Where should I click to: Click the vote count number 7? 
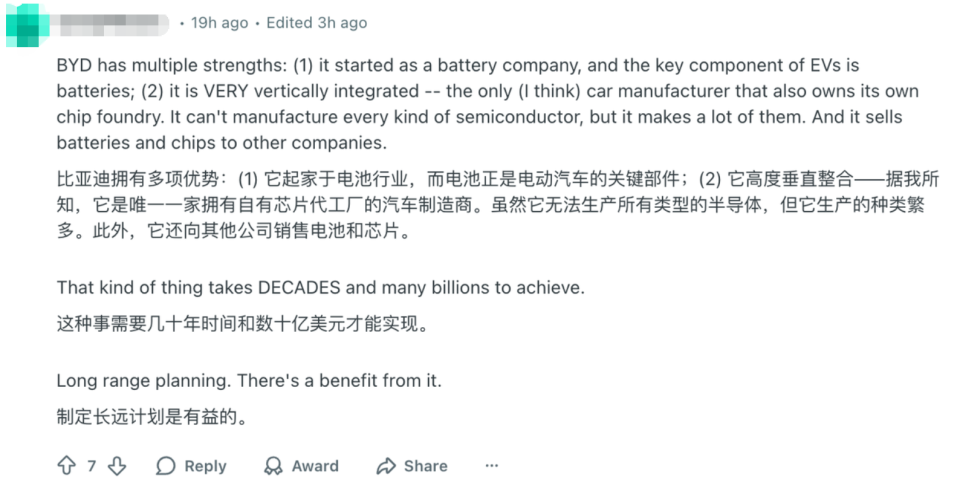coord(92,466)
